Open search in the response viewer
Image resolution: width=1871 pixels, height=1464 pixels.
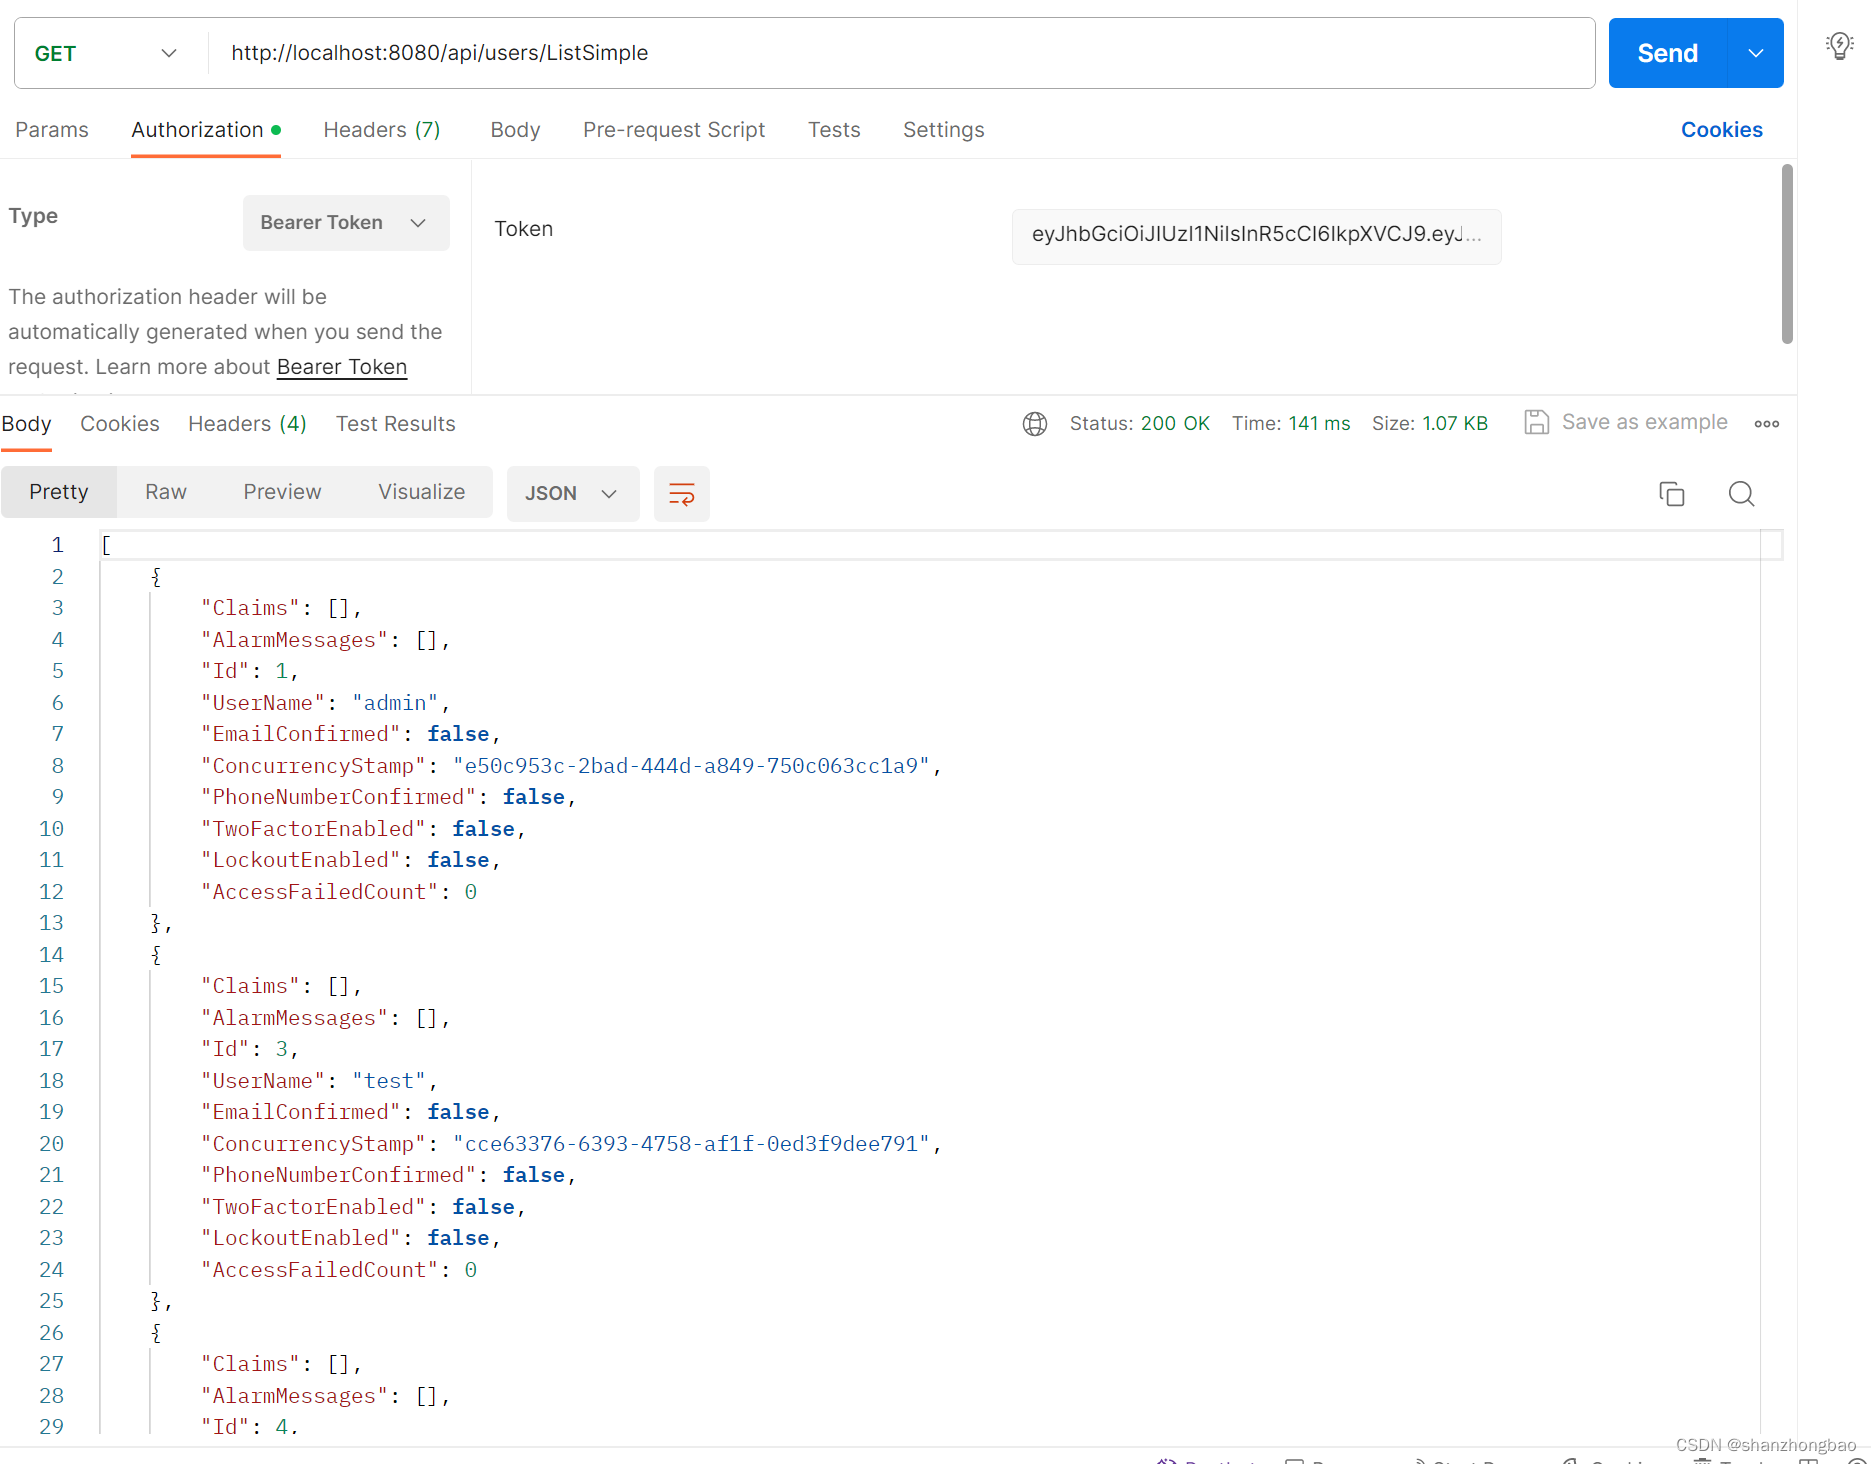click(x=1740, y=493)
